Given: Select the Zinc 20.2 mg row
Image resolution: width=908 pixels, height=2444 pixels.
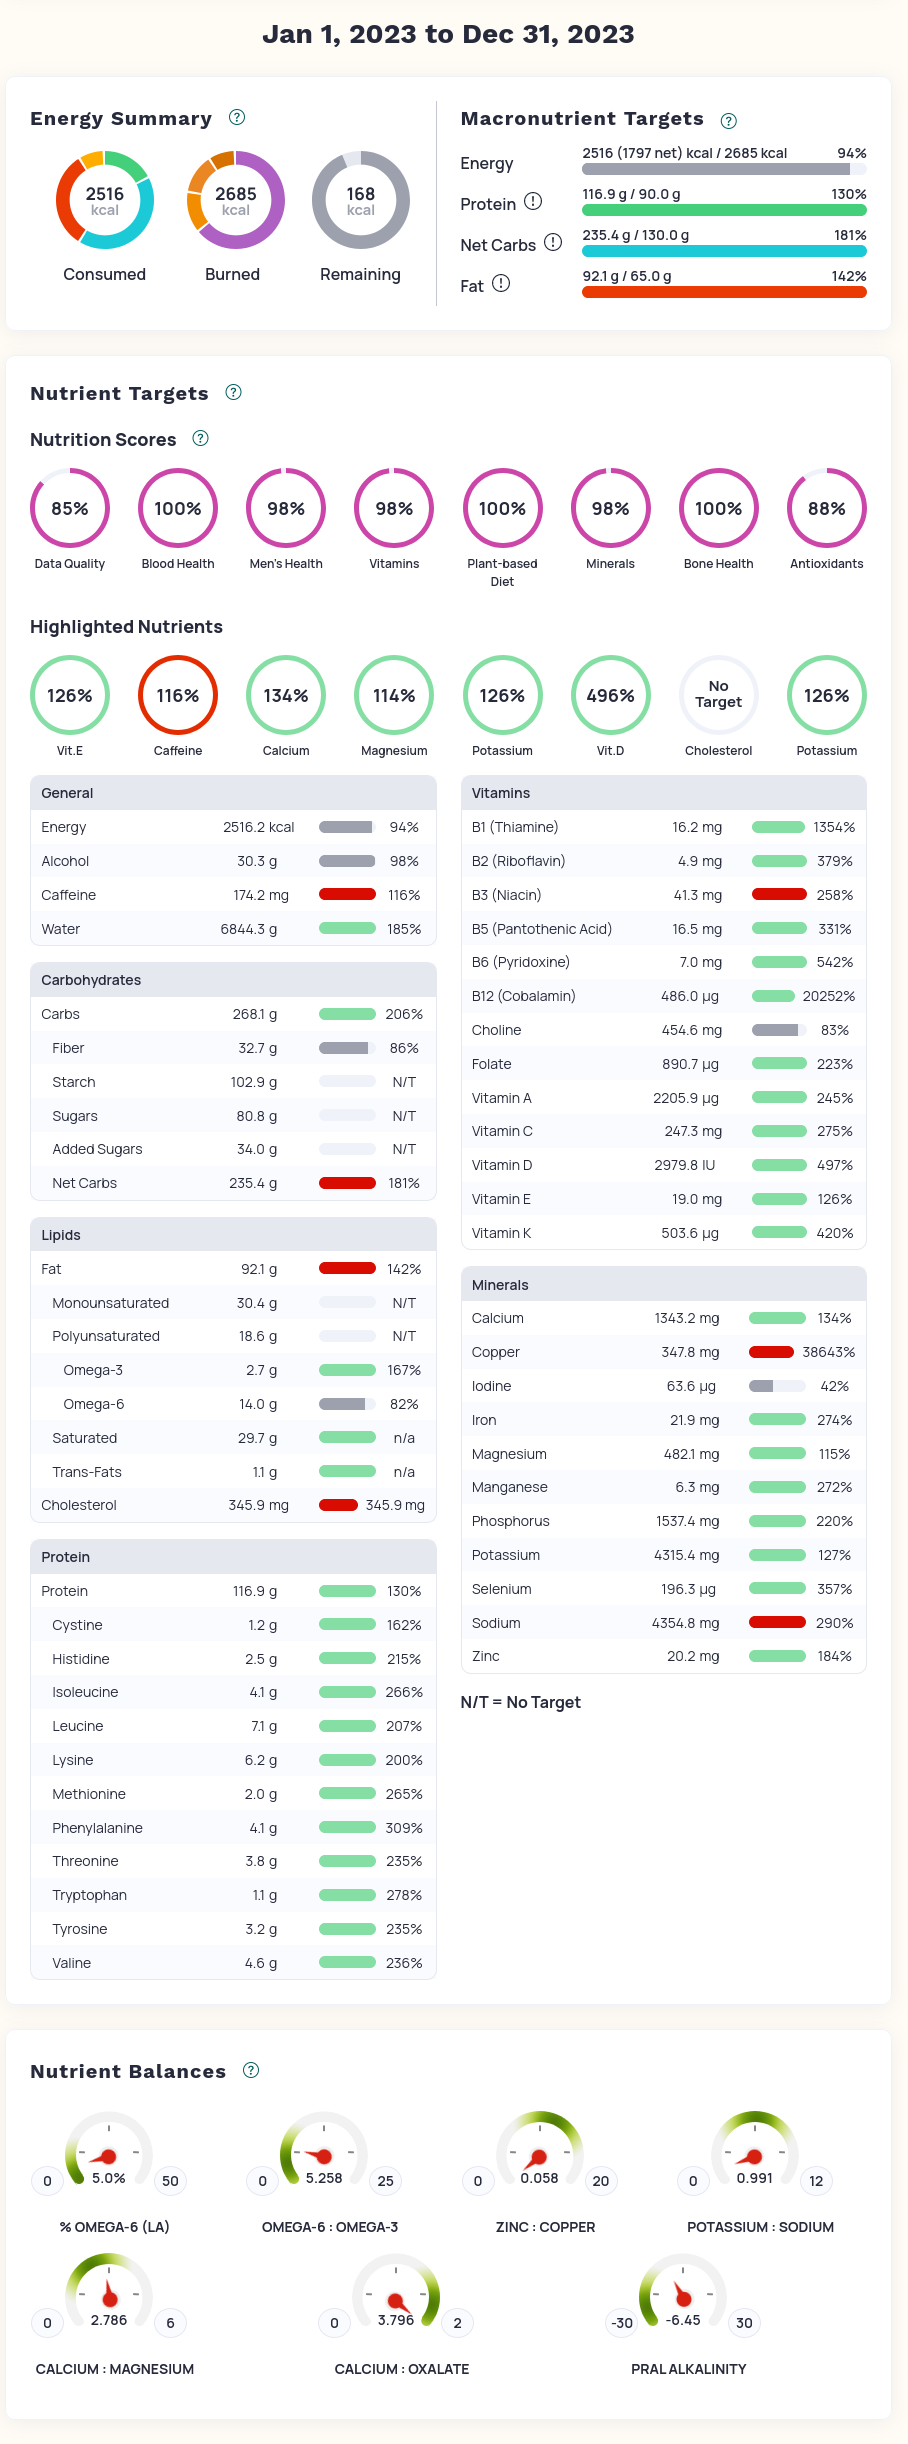Looking at the screenshot, I should [x=664, y=1656].
